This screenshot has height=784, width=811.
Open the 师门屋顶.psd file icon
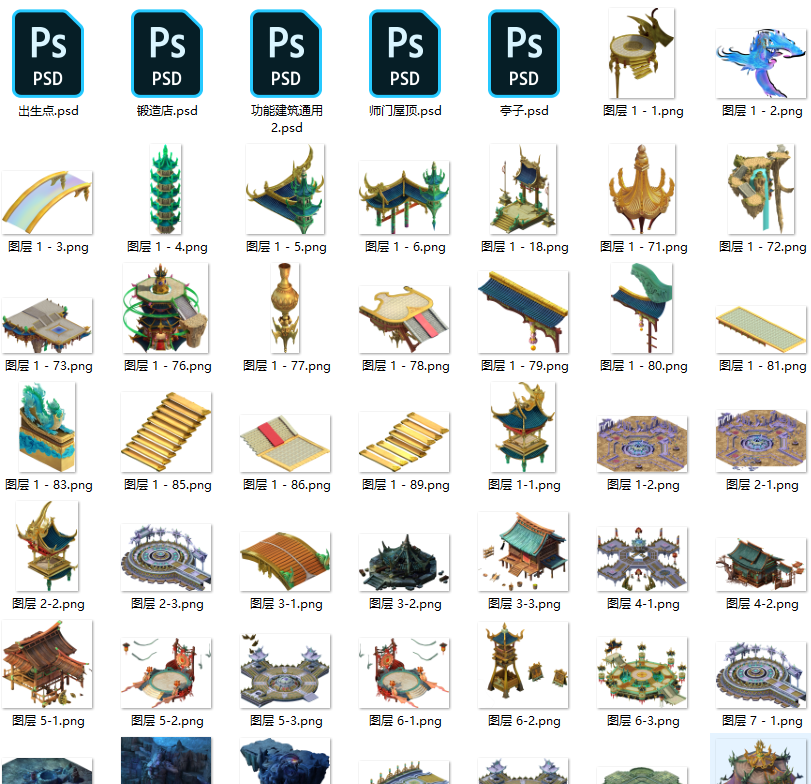tap(405, 54)
